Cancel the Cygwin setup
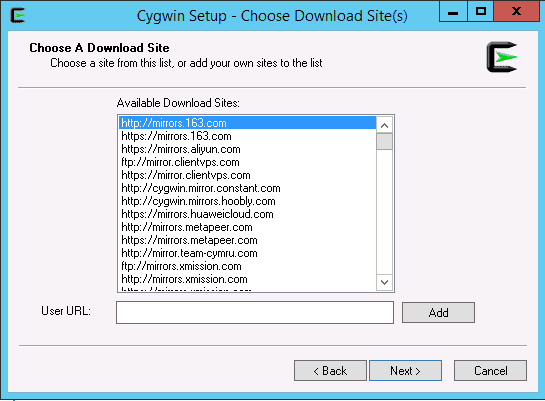Image resolution: width=545 pixels, height=401 pixels. [490, 370]
